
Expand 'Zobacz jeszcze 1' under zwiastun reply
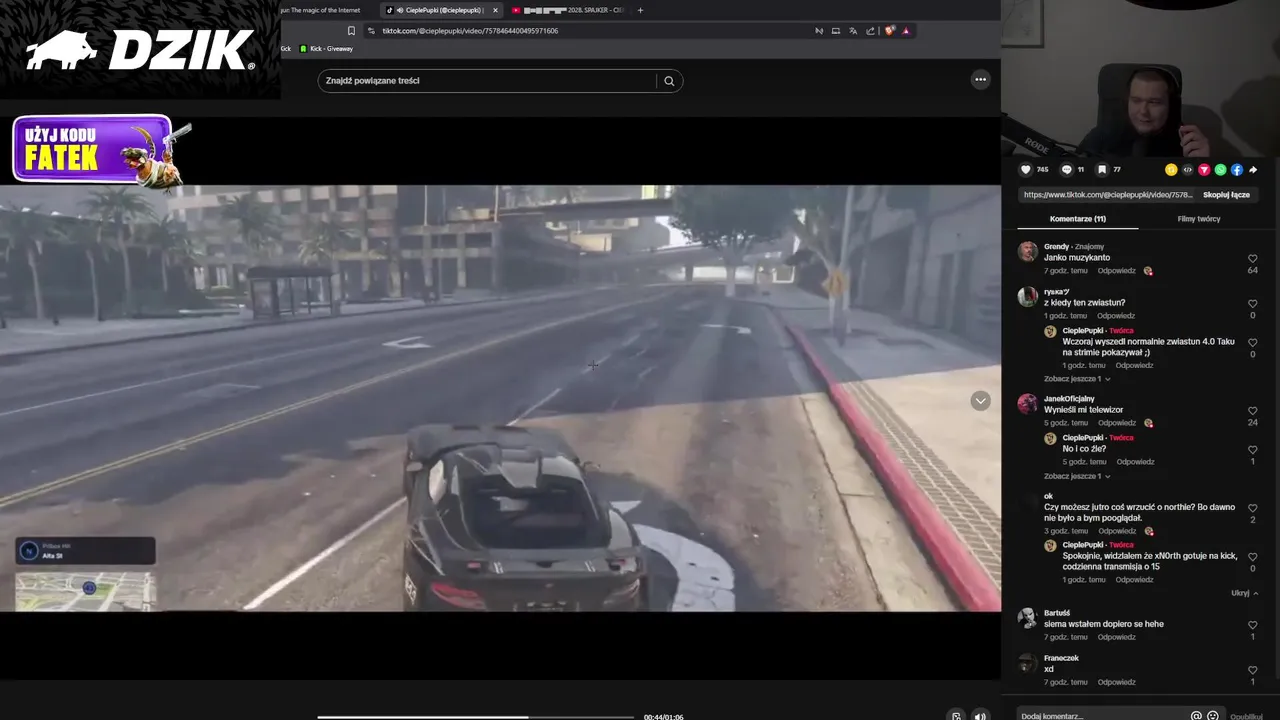tap(1077, 379)
